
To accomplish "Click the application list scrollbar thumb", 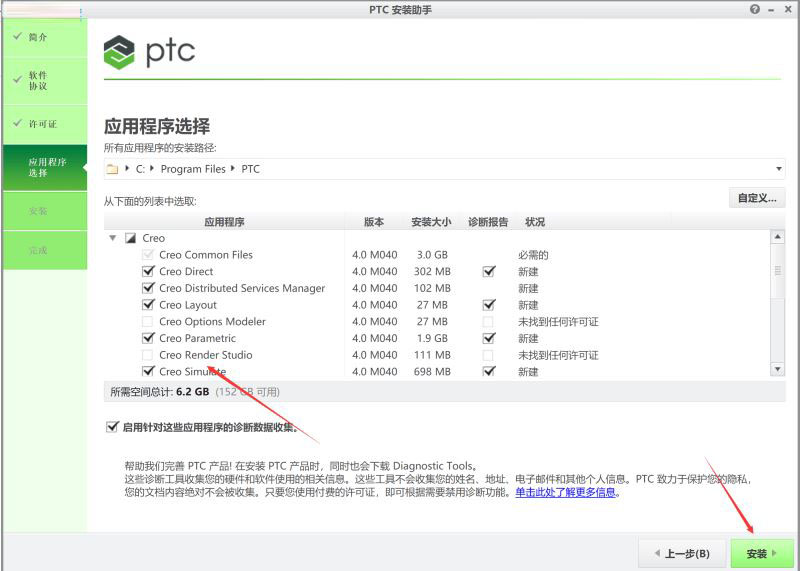I will (778, 271).
